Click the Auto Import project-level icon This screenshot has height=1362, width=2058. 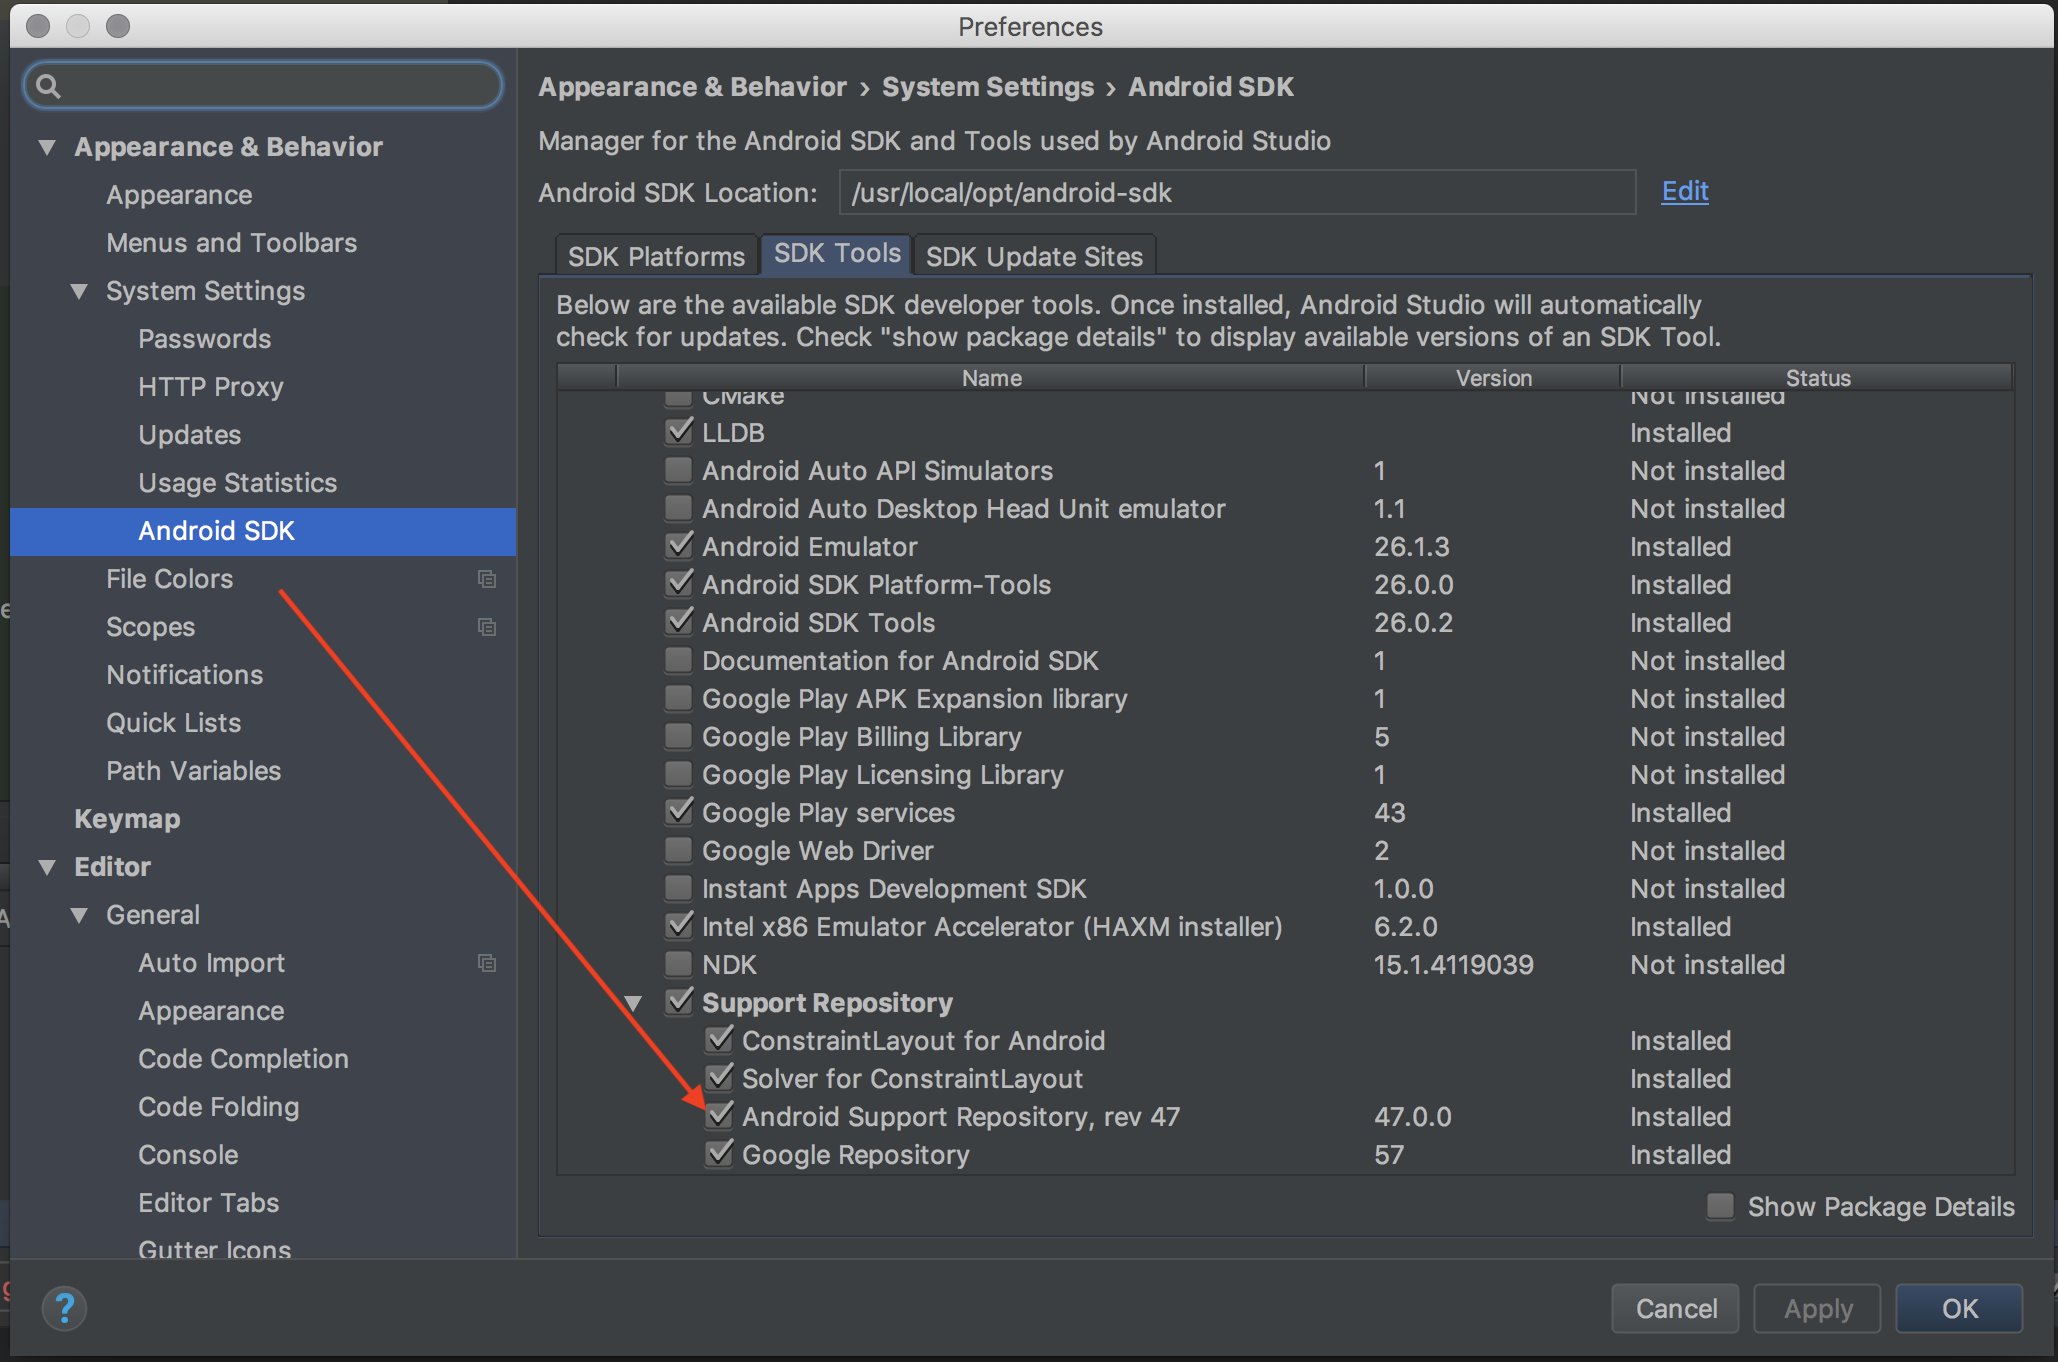click(x=487, y=963)
